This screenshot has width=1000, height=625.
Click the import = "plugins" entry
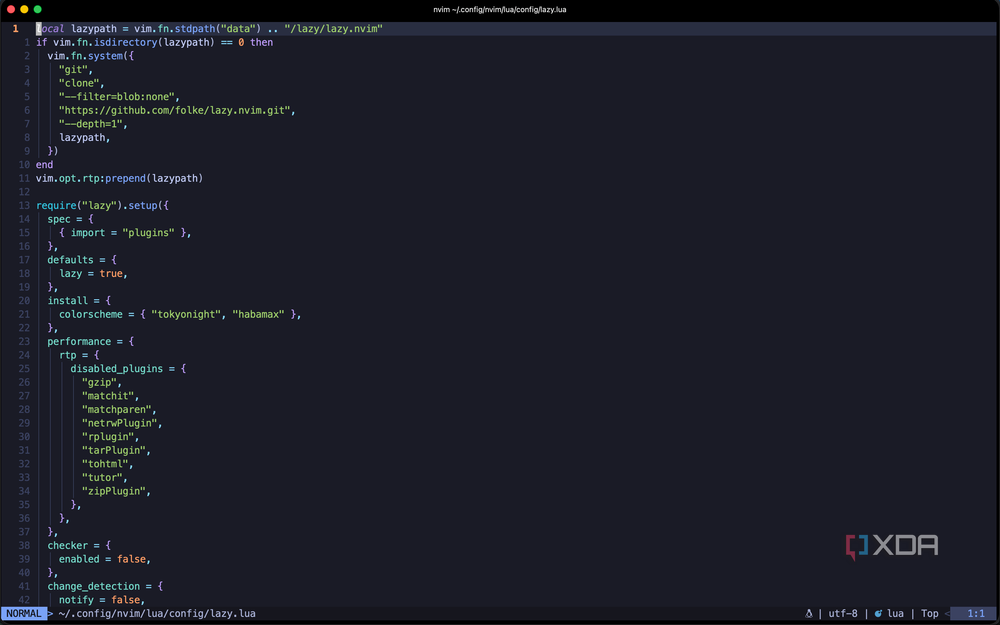click(122, 233)
